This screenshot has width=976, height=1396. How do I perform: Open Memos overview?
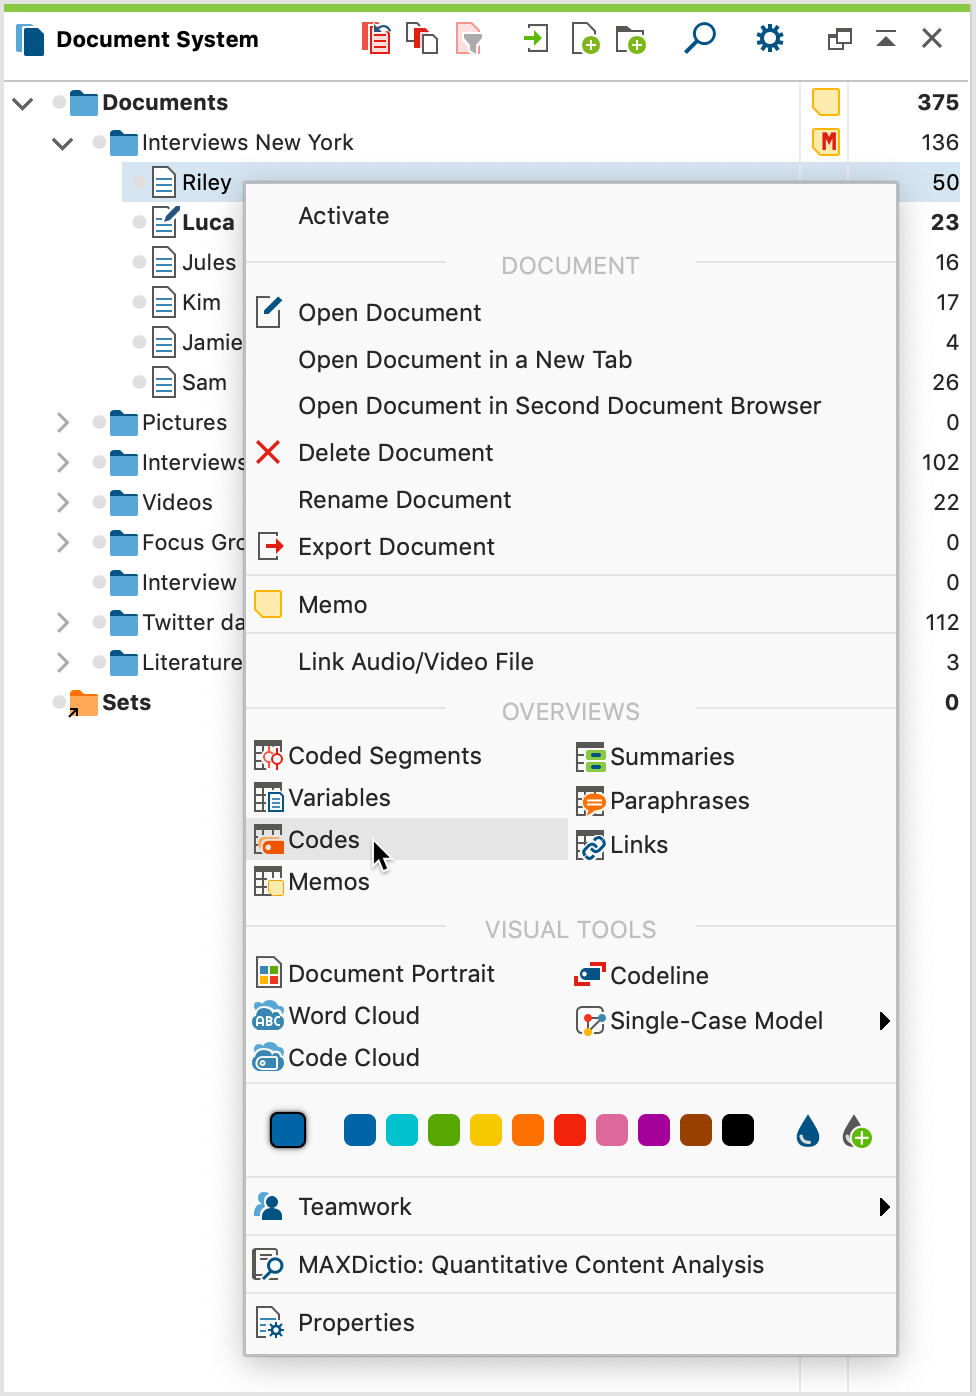point(312,882)
